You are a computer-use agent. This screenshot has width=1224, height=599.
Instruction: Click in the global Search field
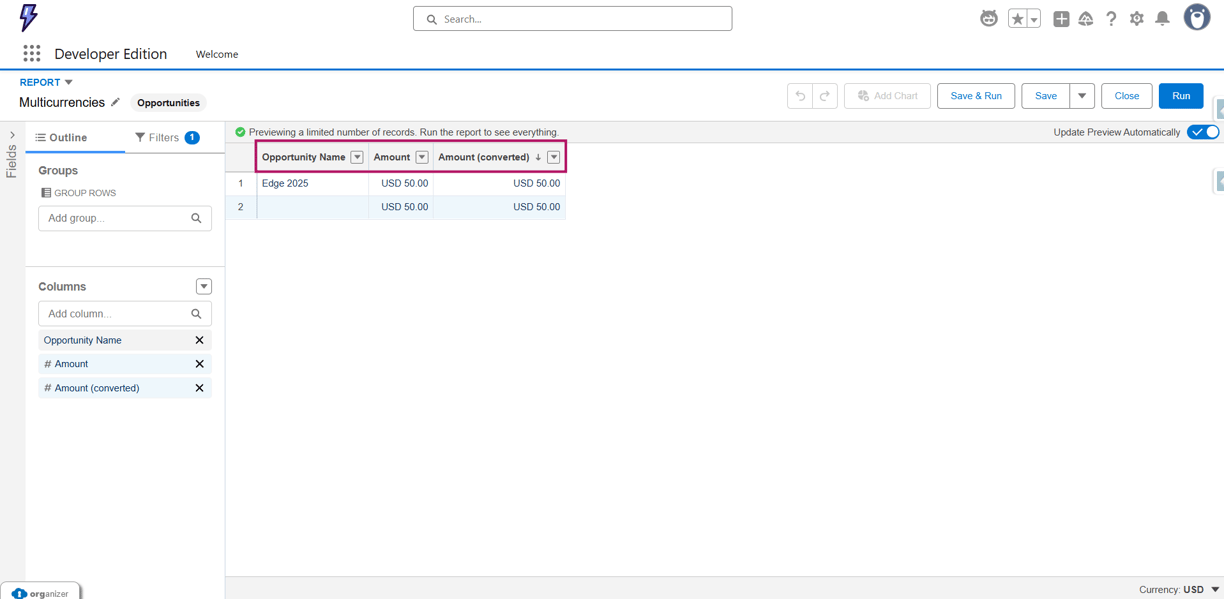pos(572,18)
